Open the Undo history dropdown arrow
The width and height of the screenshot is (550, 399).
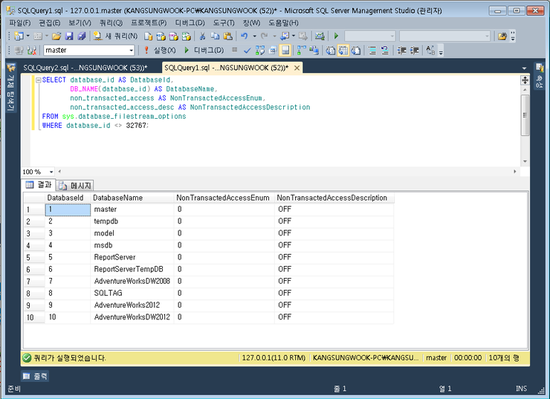click(x=255, y=36)
